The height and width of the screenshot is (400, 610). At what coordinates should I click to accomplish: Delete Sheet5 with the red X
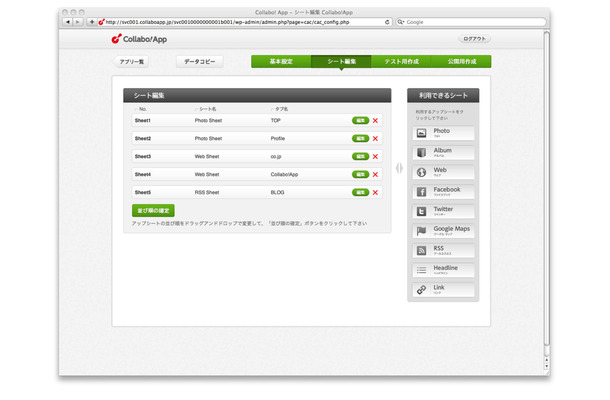point(375,193)
